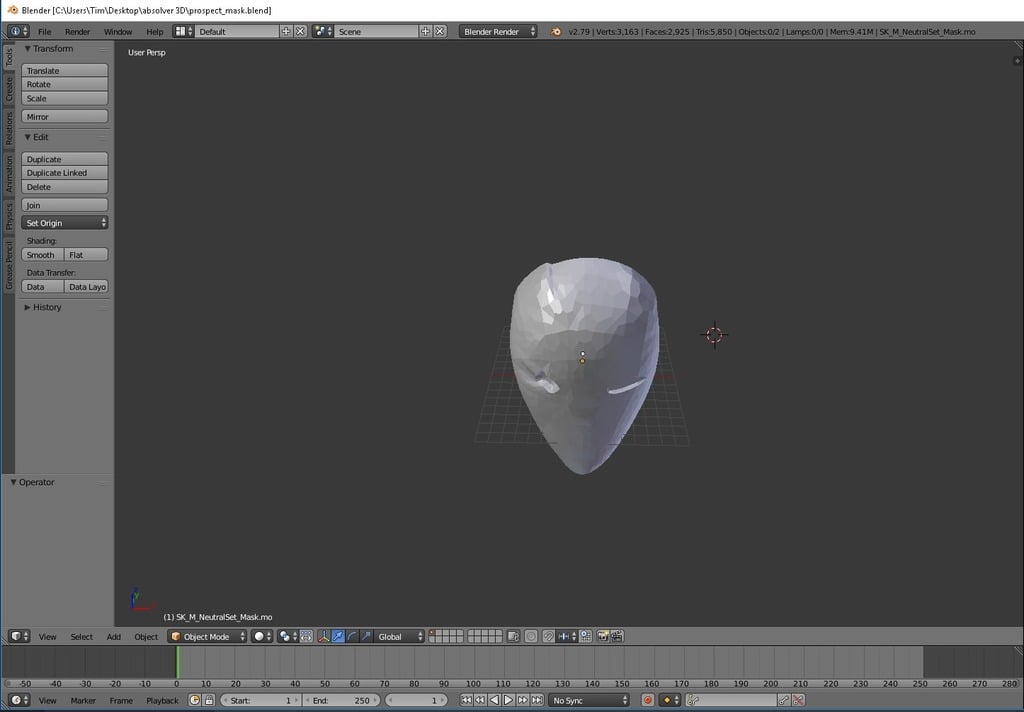Click OpenGL render image camera icon

[603, 636]
